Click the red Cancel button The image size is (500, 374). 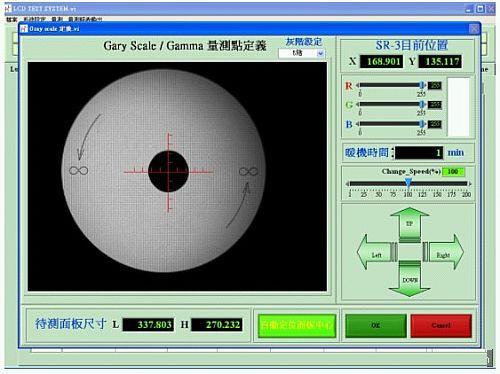[441, 325]
